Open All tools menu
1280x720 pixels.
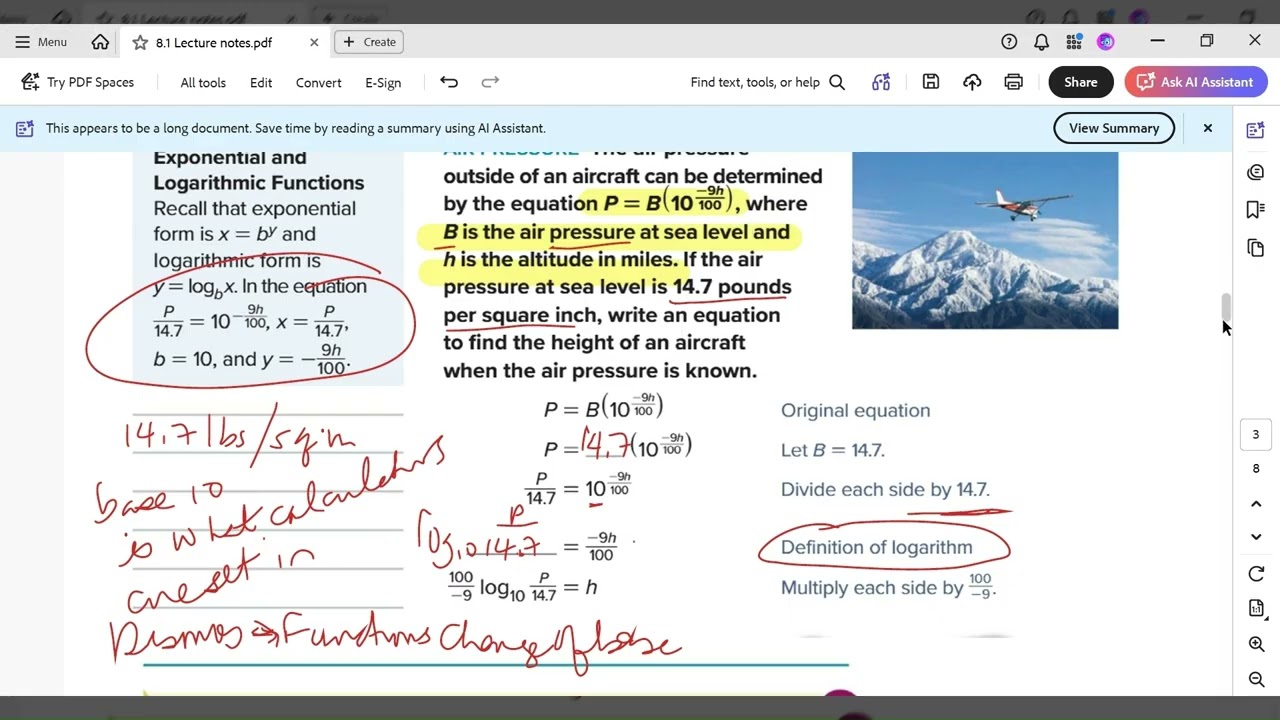203,83
